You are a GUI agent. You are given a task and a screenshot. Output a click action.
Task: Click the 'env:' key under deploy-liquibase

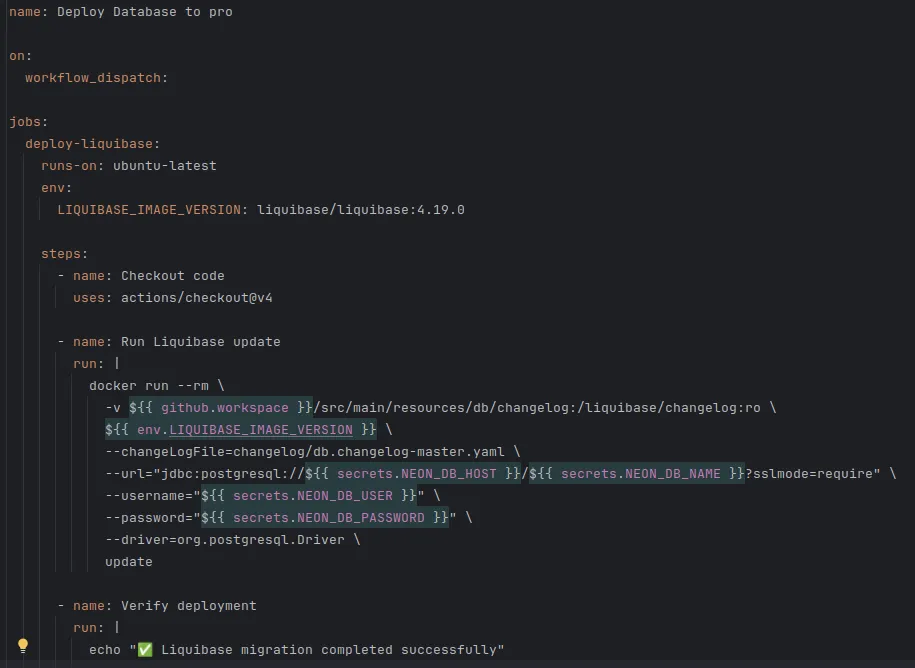(x=56, y=188)
